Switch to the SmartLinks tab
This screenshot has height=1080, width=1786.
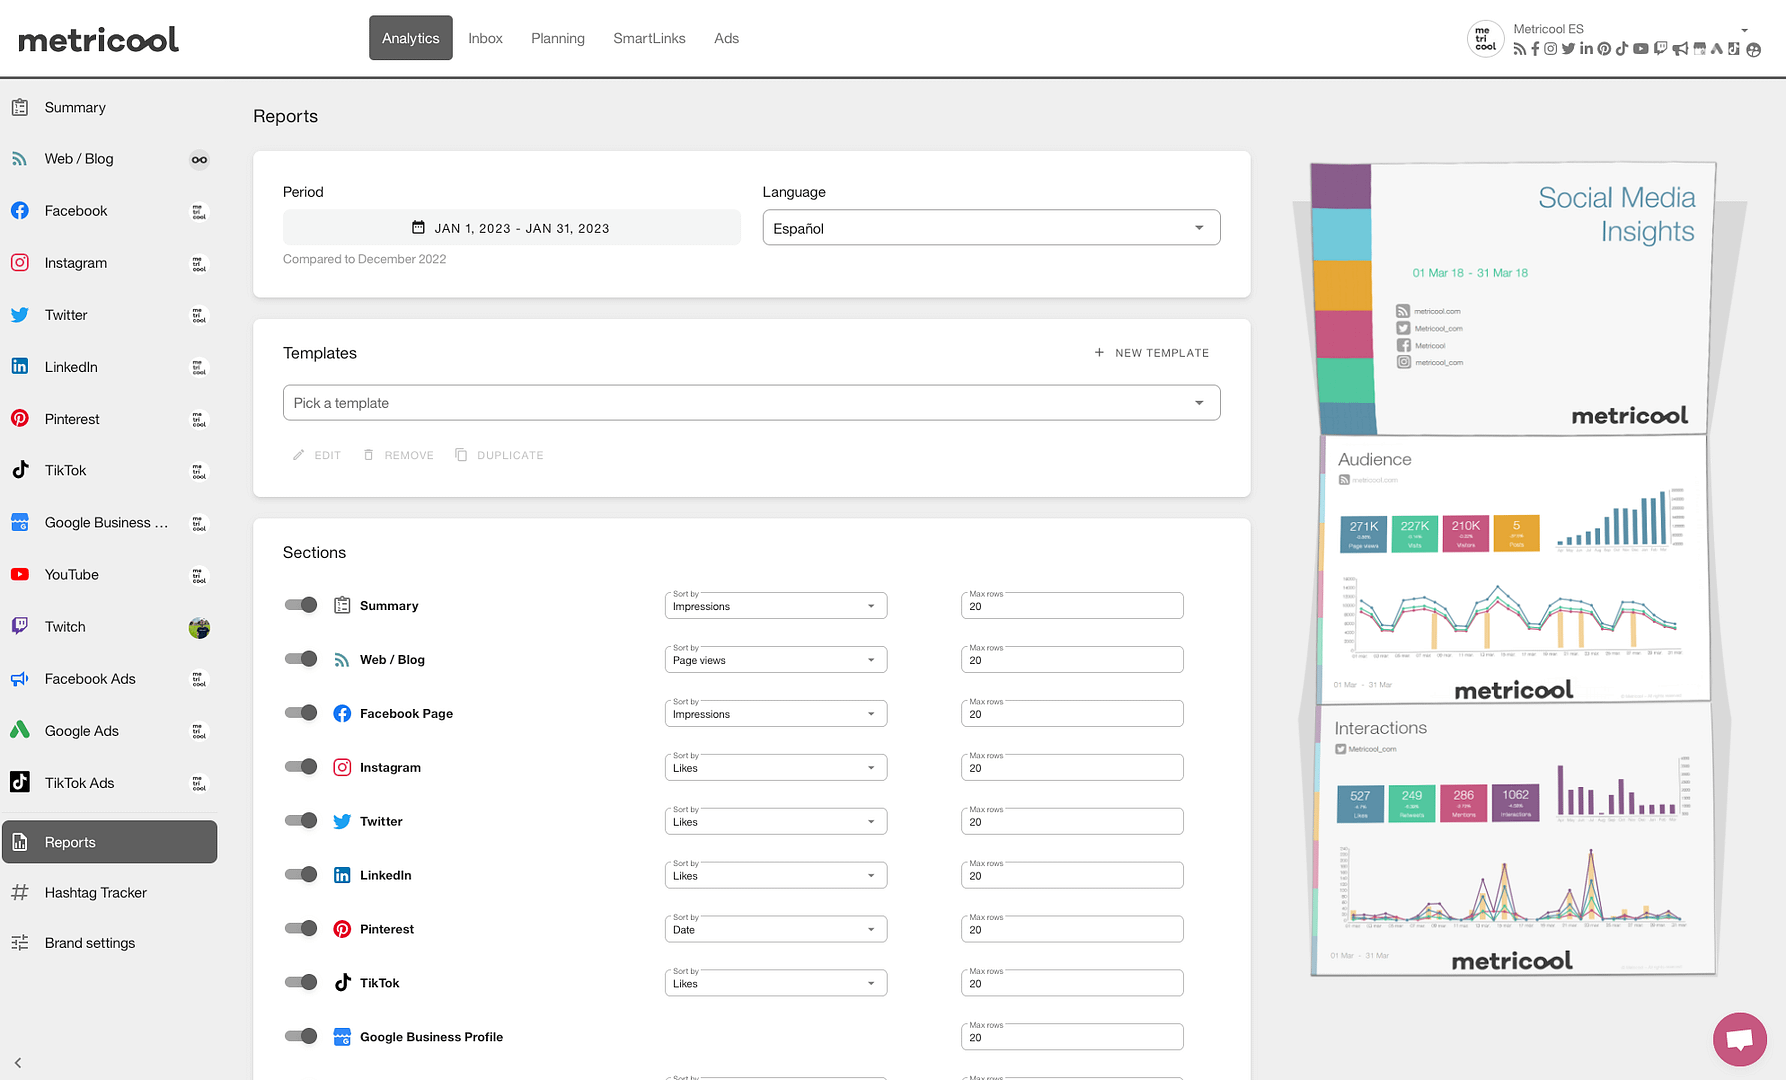(649, 38)
